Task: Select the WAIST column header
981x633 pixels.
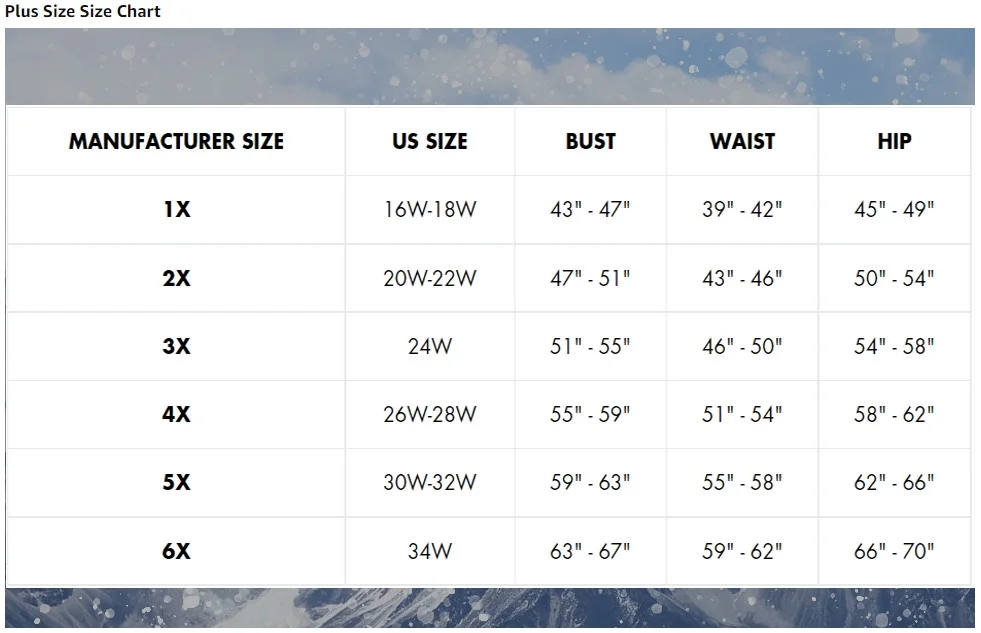Action: click(742, 142)
